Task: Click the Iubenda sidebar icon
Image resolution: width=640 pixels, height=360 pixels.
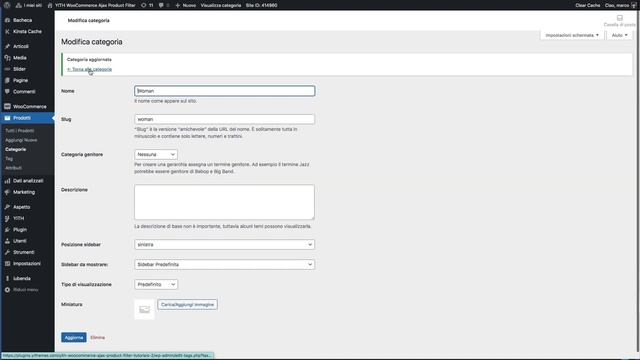Action: (7, 278)
